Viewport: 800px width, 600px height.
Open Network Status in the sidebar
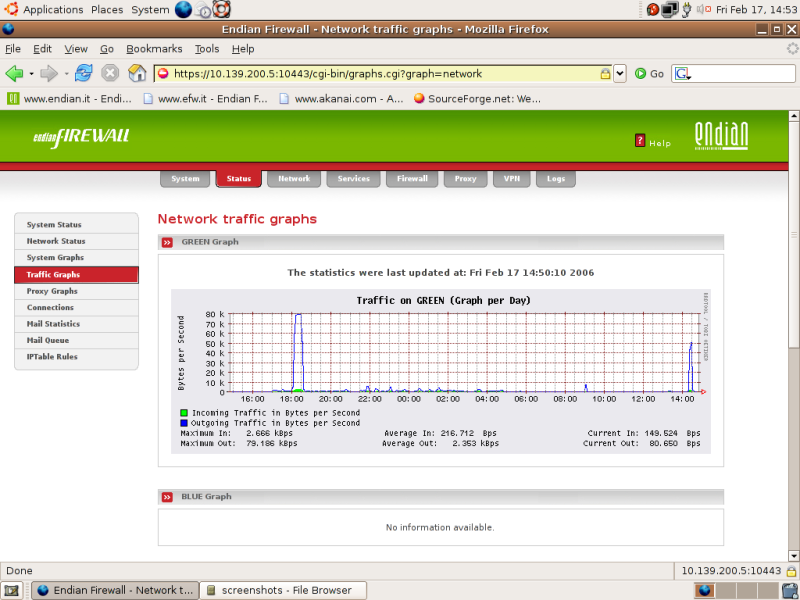click(77, 241)
